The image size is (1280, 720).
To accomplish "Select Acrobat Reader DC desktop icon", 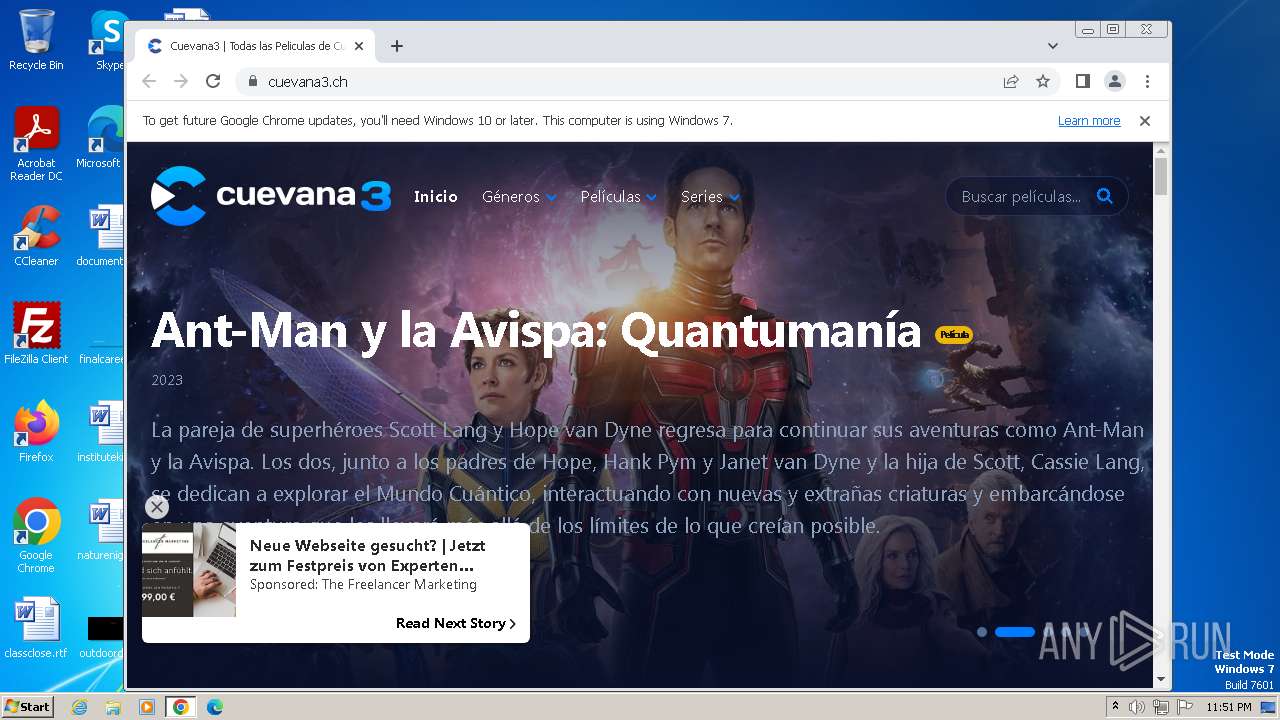I will pos(36,144).
